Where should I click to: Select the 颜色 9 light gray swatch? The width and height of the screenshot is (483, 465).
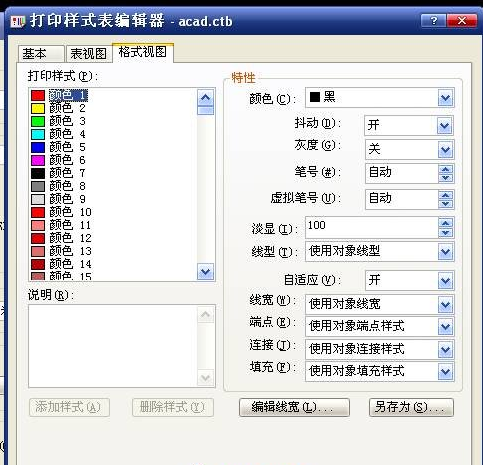[38, 199]
